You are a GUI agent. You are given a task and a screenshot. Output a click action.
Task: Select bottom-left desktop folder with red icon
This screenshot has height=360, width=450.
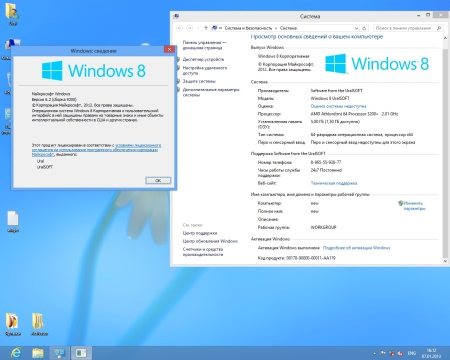coord(13,325)
